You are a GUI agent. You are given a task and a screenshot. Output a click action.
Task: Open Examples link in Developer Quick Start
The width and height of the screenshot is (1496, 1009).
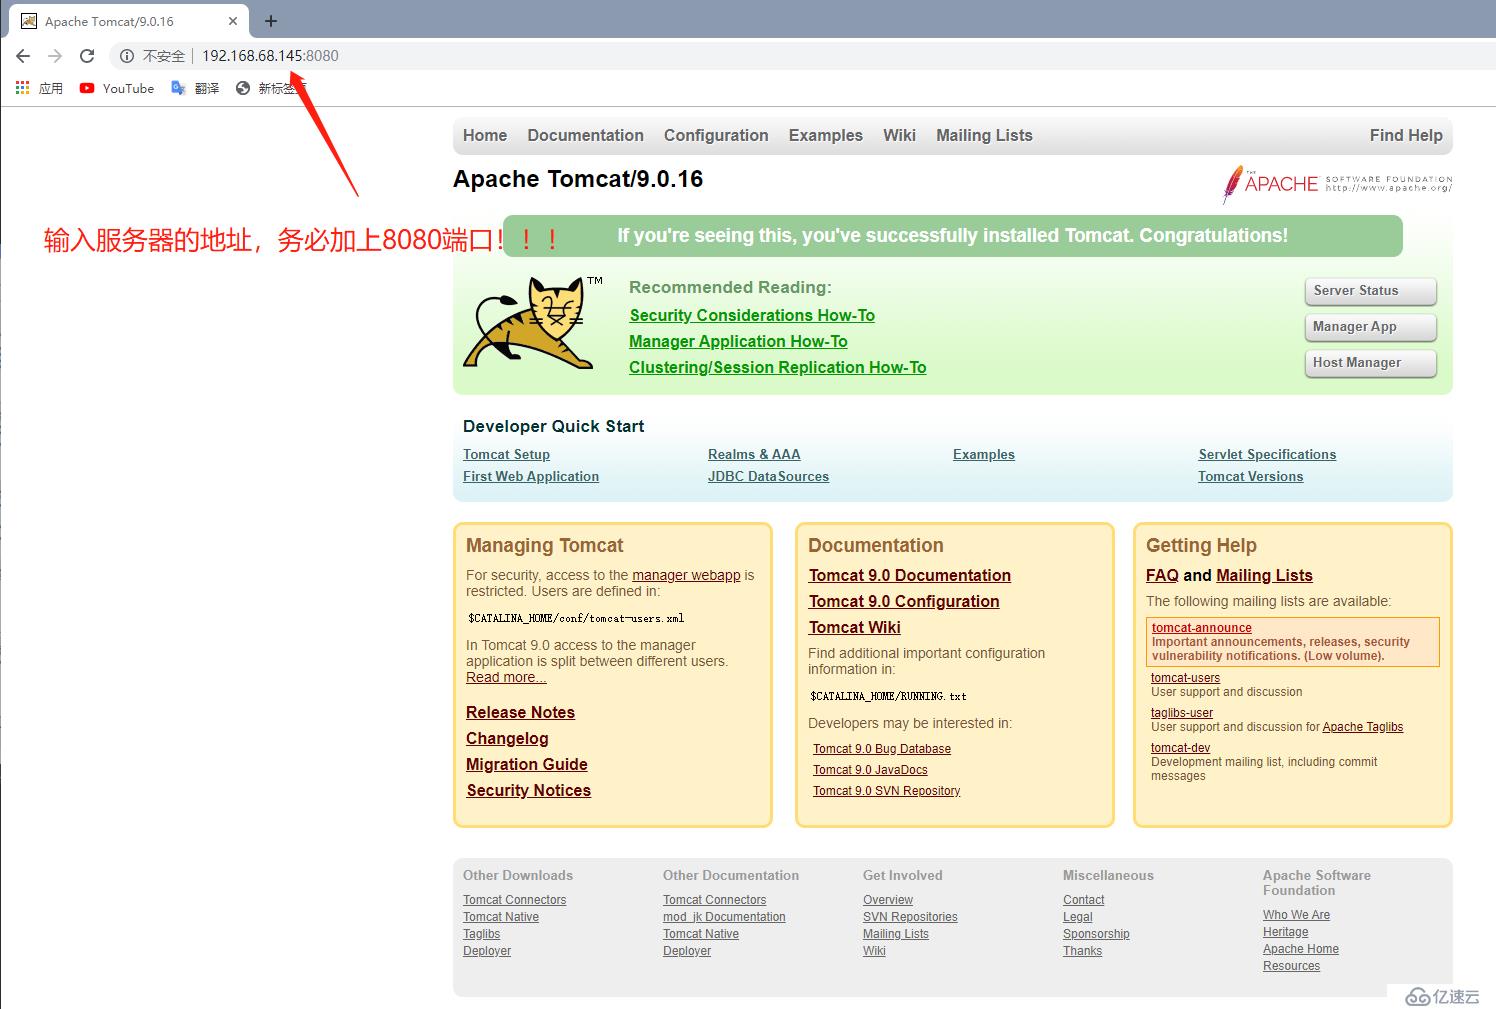click(x=984, y=454)
